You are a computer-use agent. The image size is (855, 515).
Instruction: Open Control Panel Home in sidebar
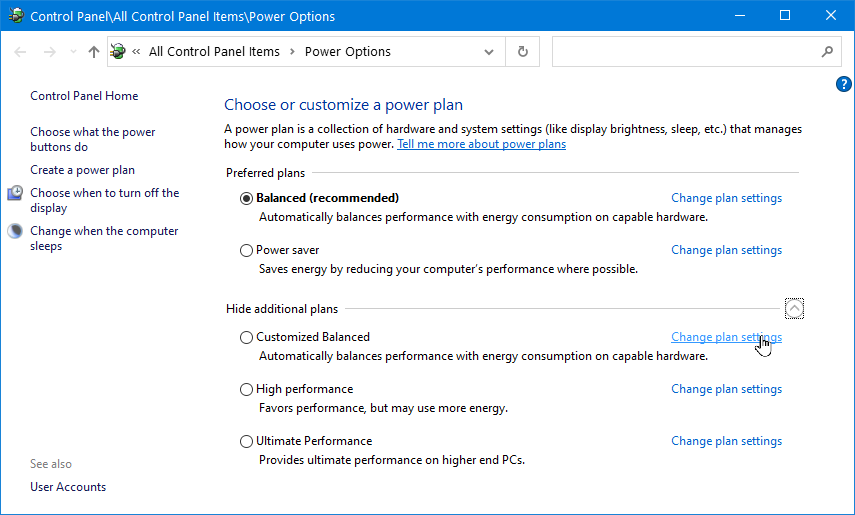pyautogui.click(x=84, y=96)
